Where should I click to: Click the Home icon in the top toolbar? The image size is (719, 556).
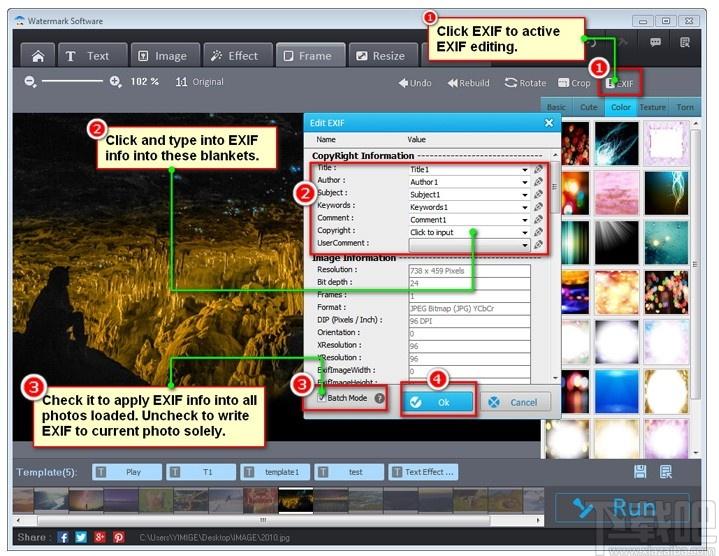click(37, 56)
